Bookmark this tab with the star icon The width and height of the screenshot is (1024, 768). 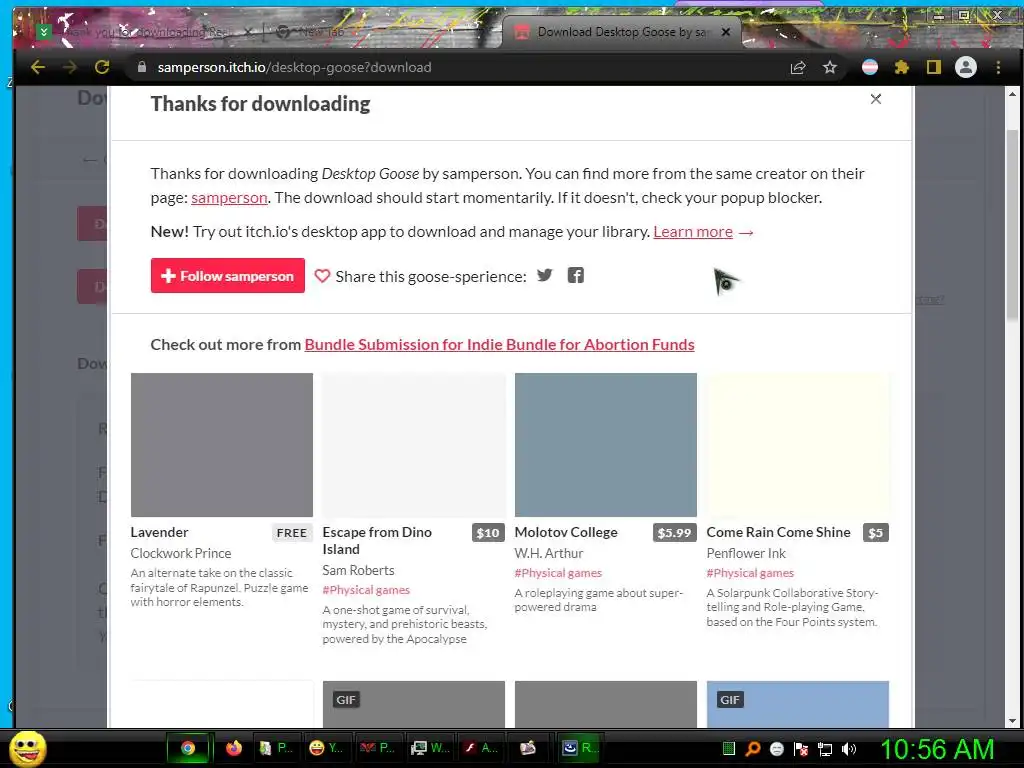pos(830,67)
